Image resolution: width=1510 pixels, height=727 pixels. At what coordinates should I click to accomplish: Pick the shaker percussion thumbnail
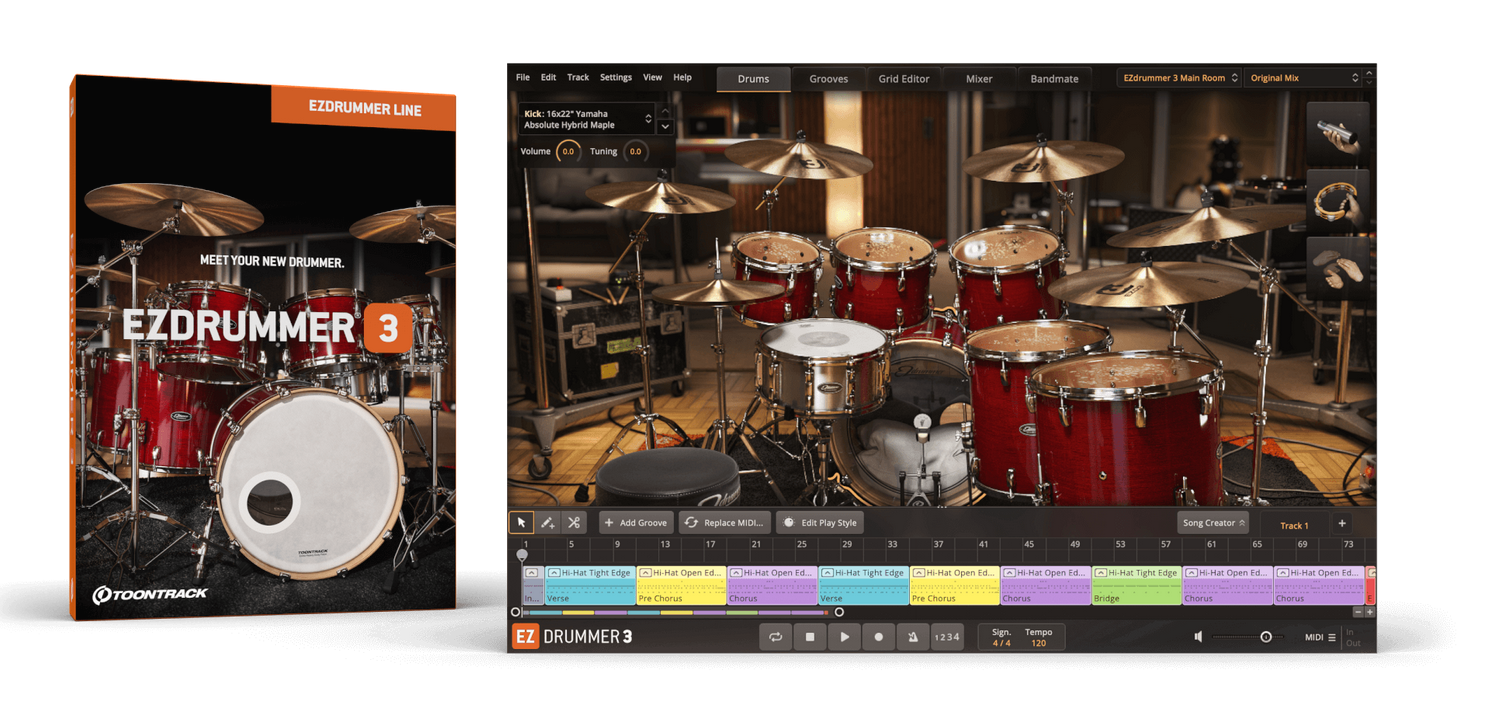[1338, 134]
